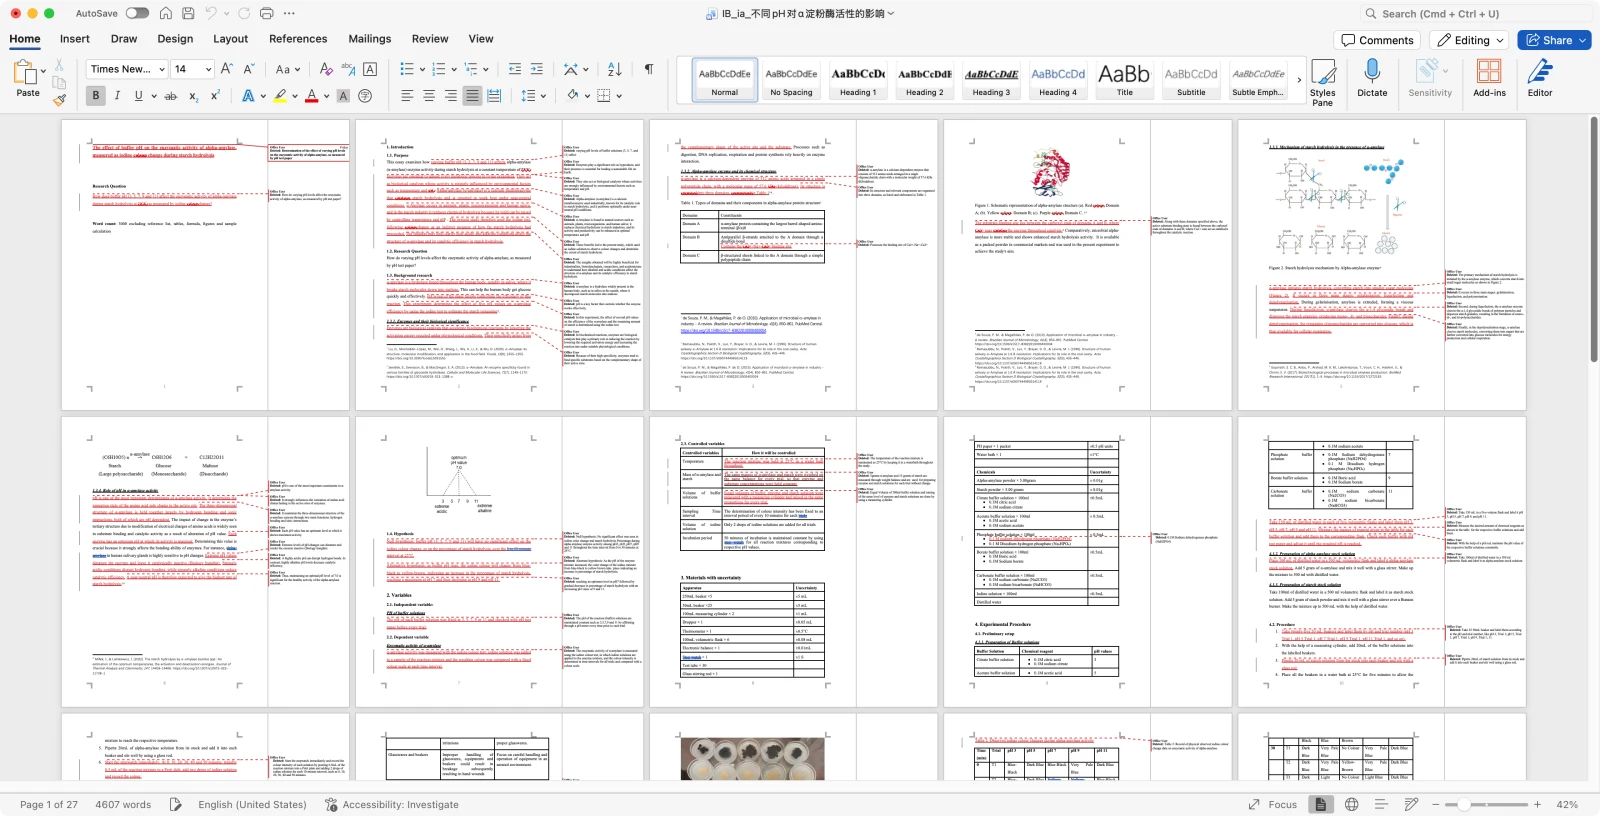1600x816 pixels.
Task: Switch to the Review tab
Action: tap(430, 39)
